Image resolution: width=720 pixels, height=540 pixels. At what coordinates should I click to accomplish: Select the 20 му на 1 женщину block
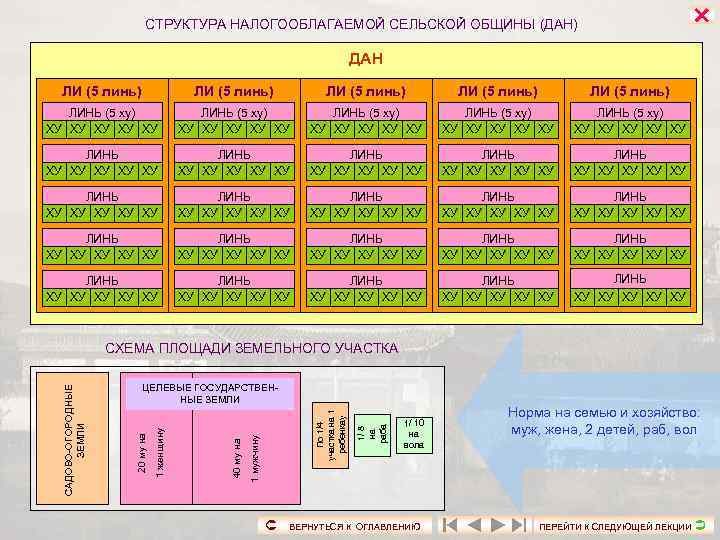coord(156,457)
